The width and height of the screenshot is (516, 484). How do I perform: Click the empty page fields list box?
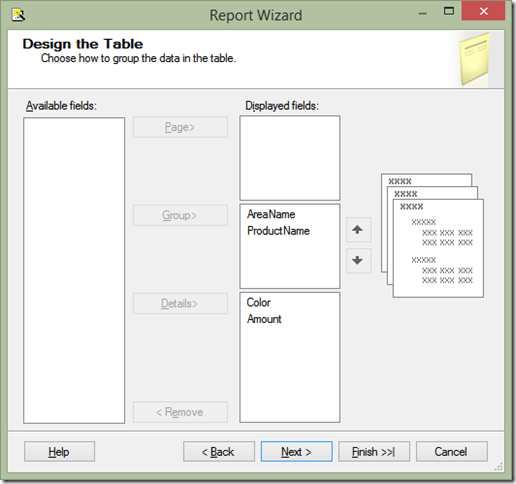point(290,158)
